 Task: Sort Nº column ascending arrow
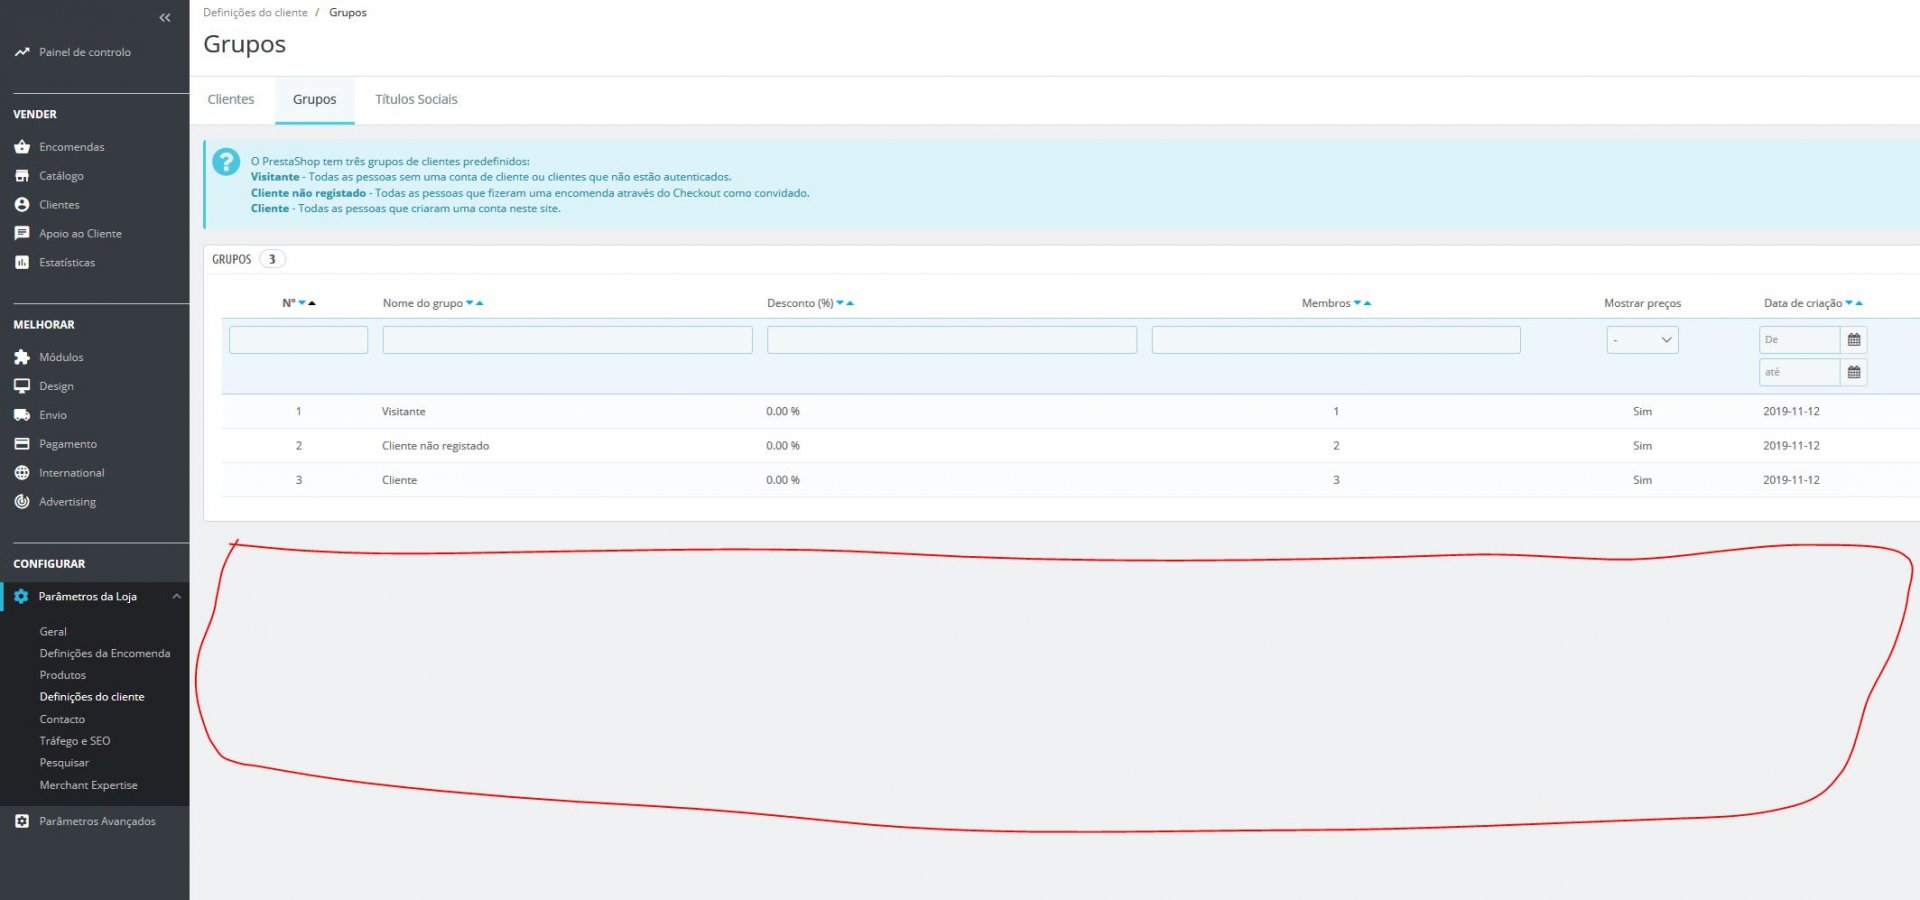pyautogui.click(x=312, y=303)
